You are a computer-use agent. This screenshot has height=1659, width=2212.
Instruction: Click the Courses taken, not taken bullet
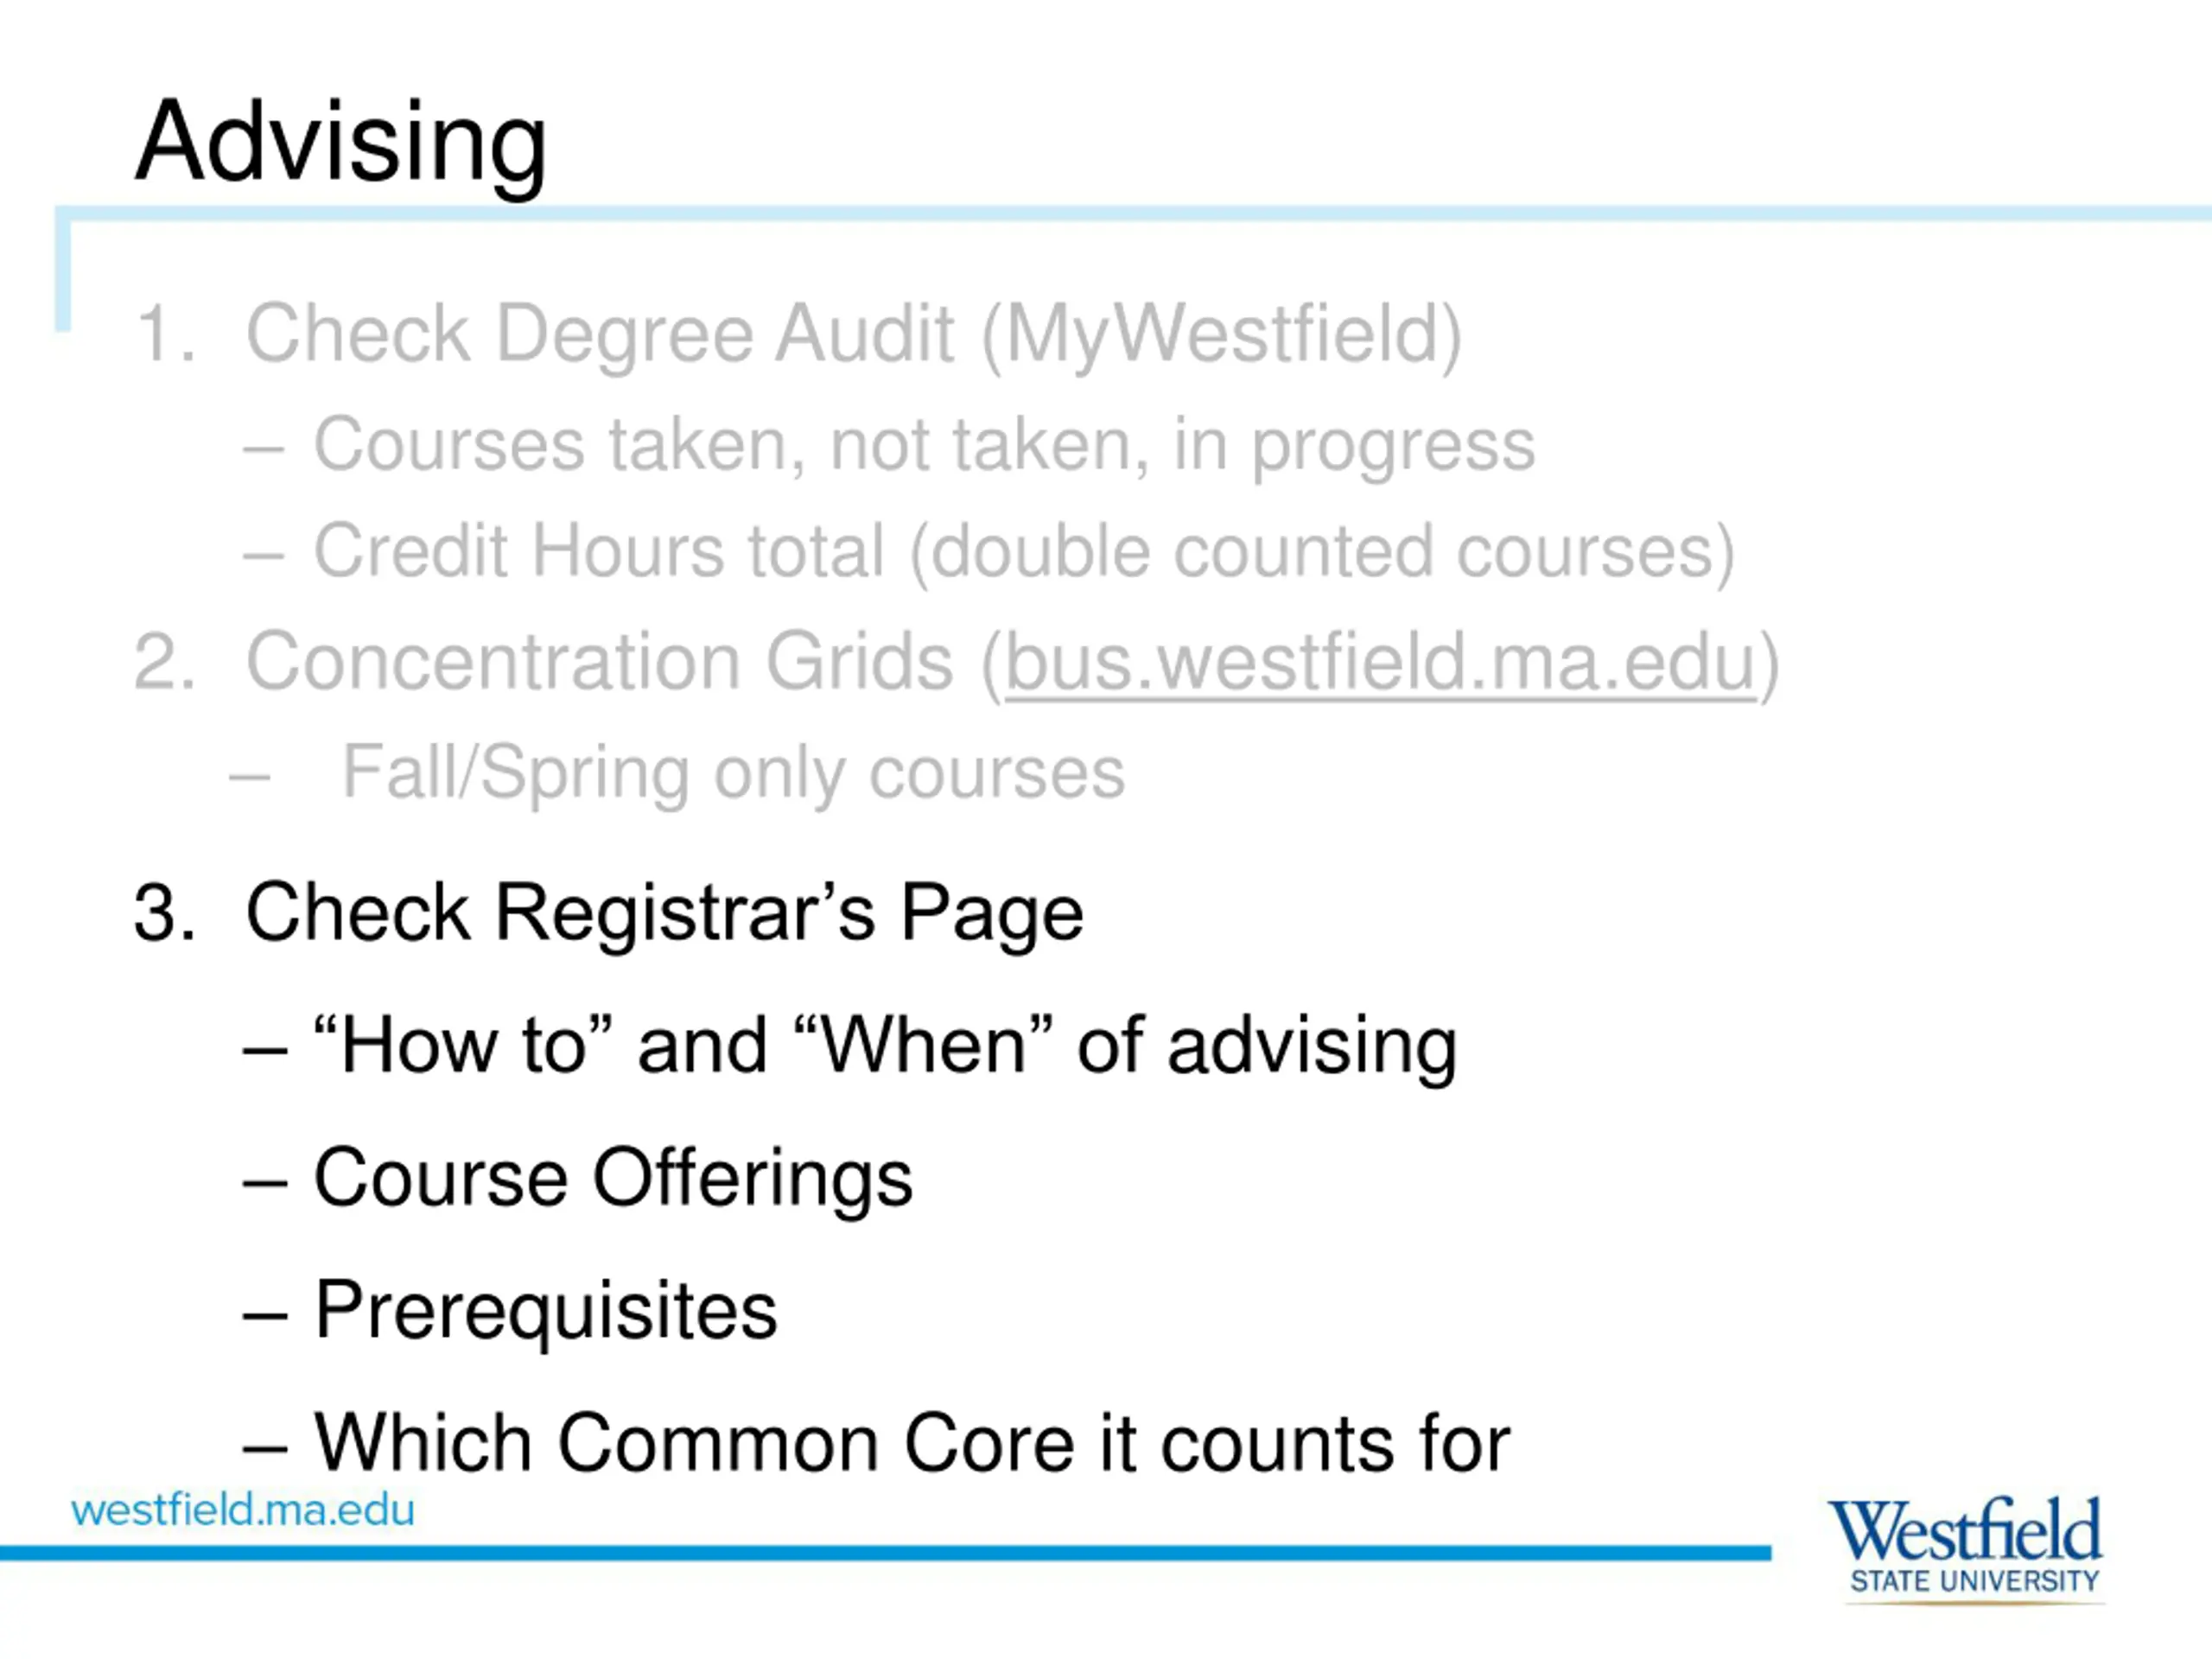tap(889, 446)
